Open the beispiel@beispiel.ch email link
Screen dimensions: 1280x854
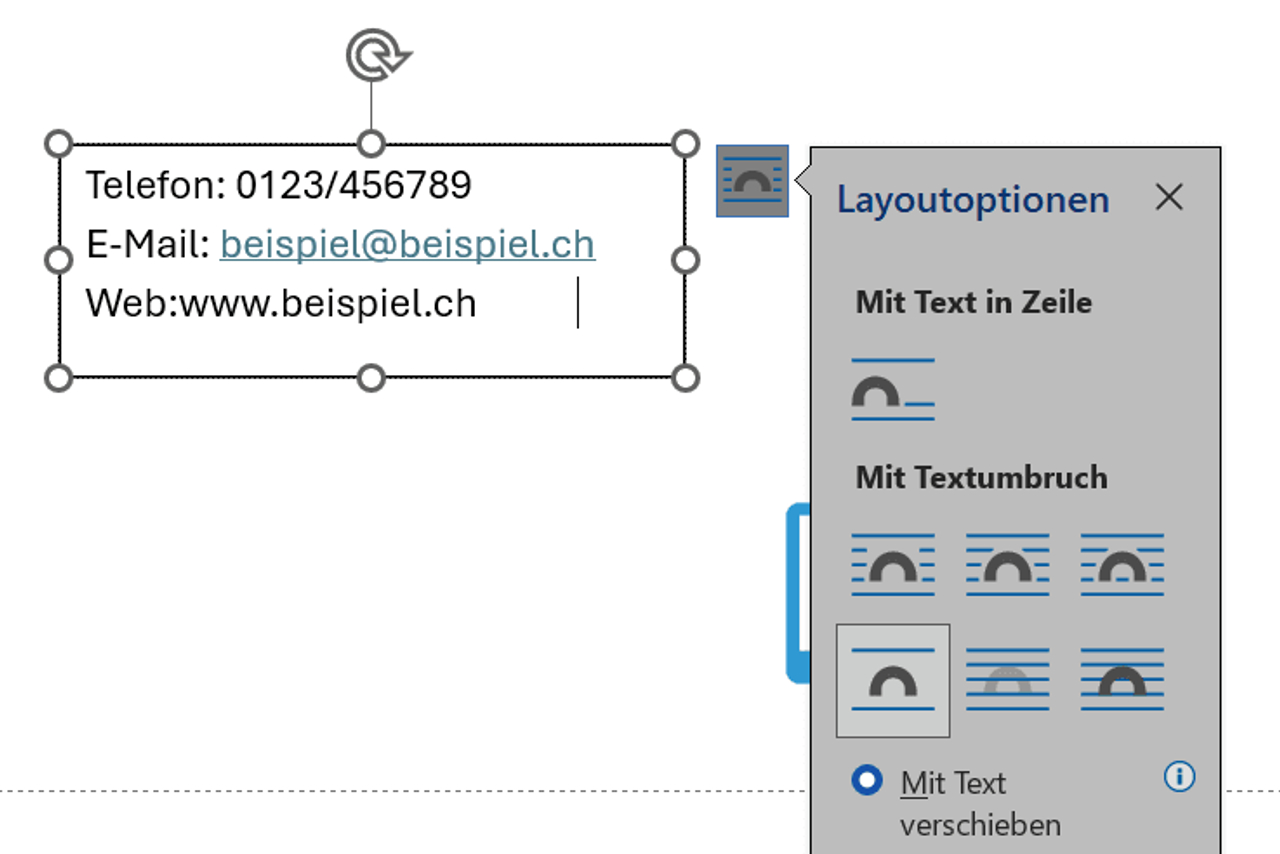408,244
